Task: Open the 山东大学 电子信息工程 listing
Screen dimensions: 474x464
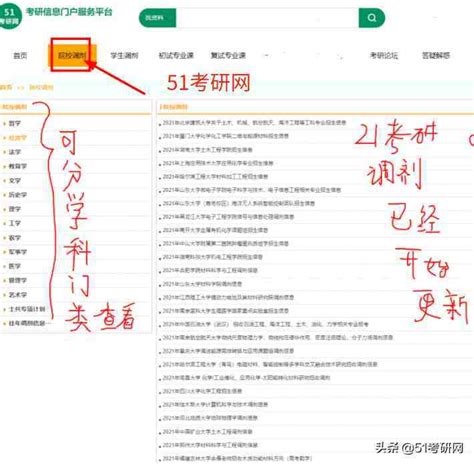Action: (252, 190)
